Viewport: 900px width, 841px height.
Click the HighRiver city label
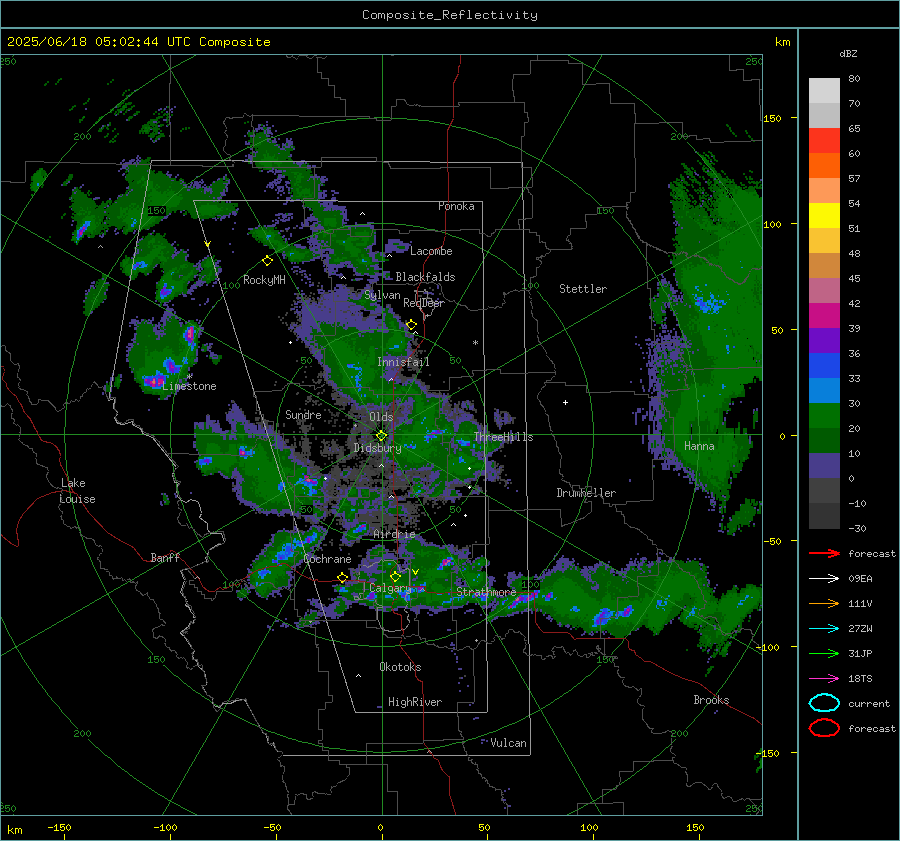coord(415,702)
